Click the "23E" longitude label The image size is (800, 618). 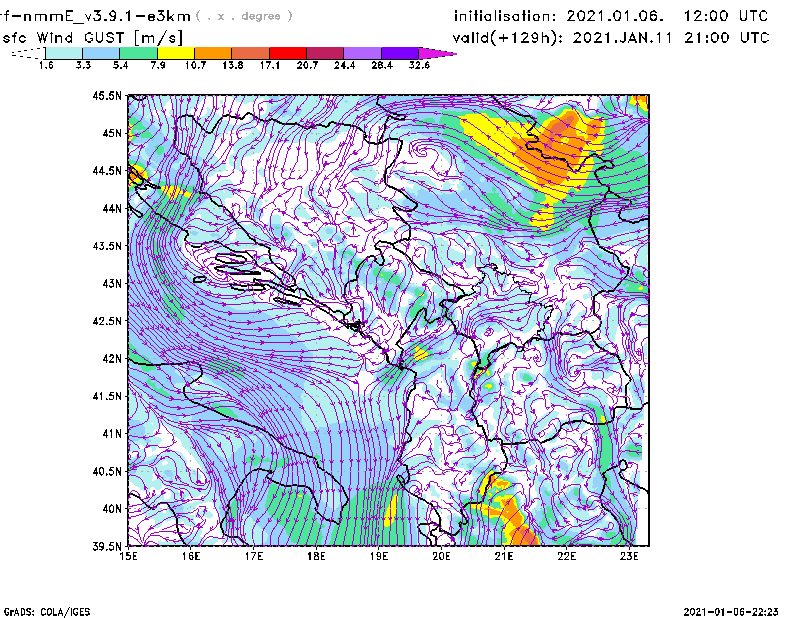click(x=629, y=556)
